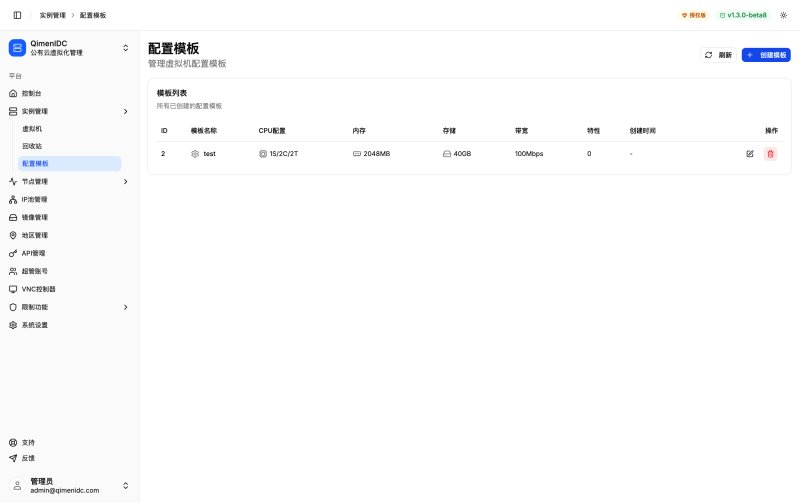Click the QimenIDC logo icon
The width and height of the screenshot is (800, 503).
pyautogui.click(x=17, y=48)
